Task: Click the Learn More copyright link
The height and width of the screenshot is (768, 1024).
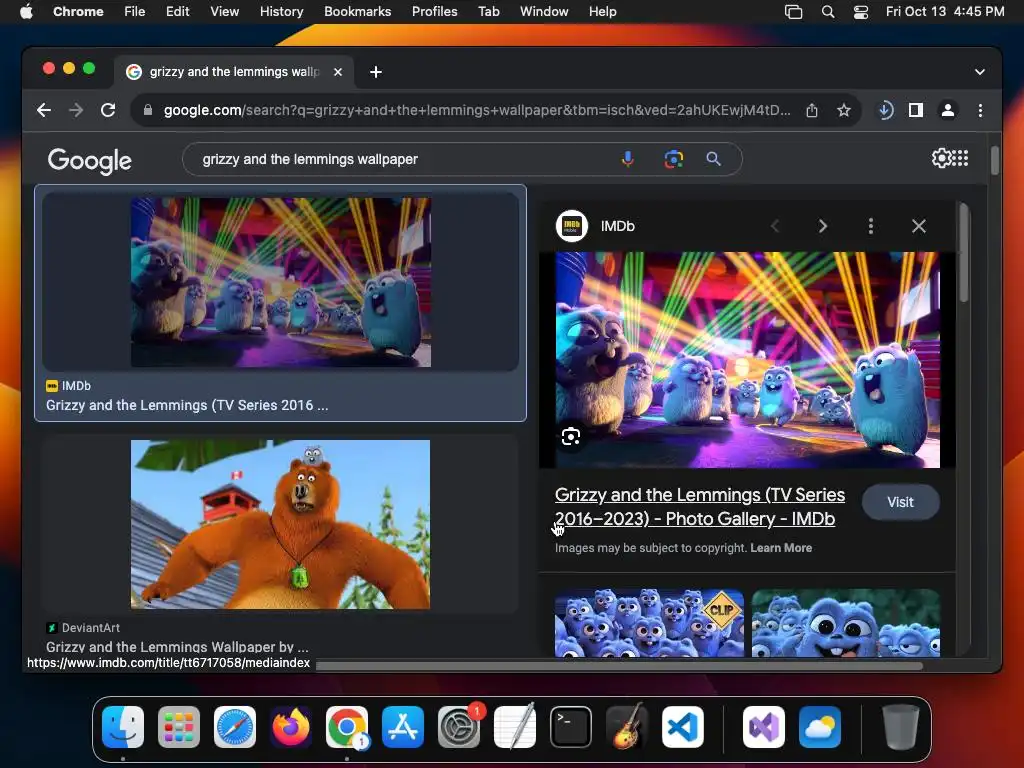Action: 781,548
